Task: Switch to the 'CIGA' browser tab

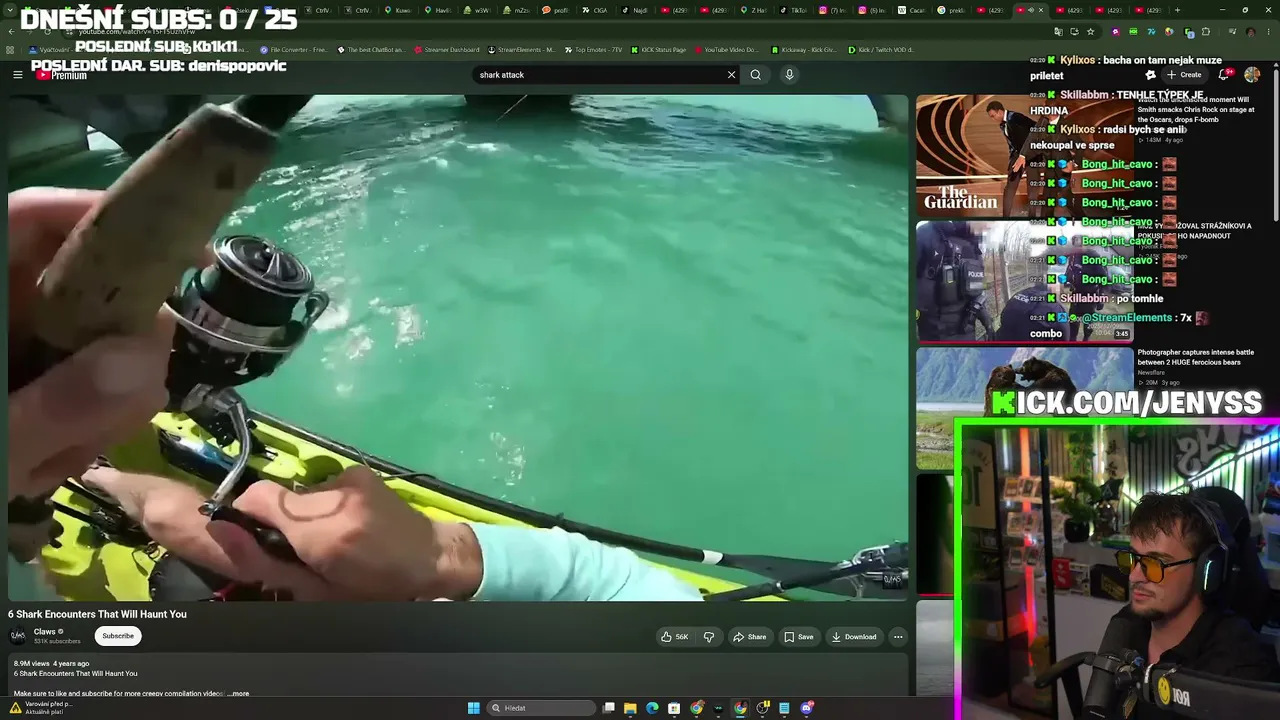Action: point(595,10)
